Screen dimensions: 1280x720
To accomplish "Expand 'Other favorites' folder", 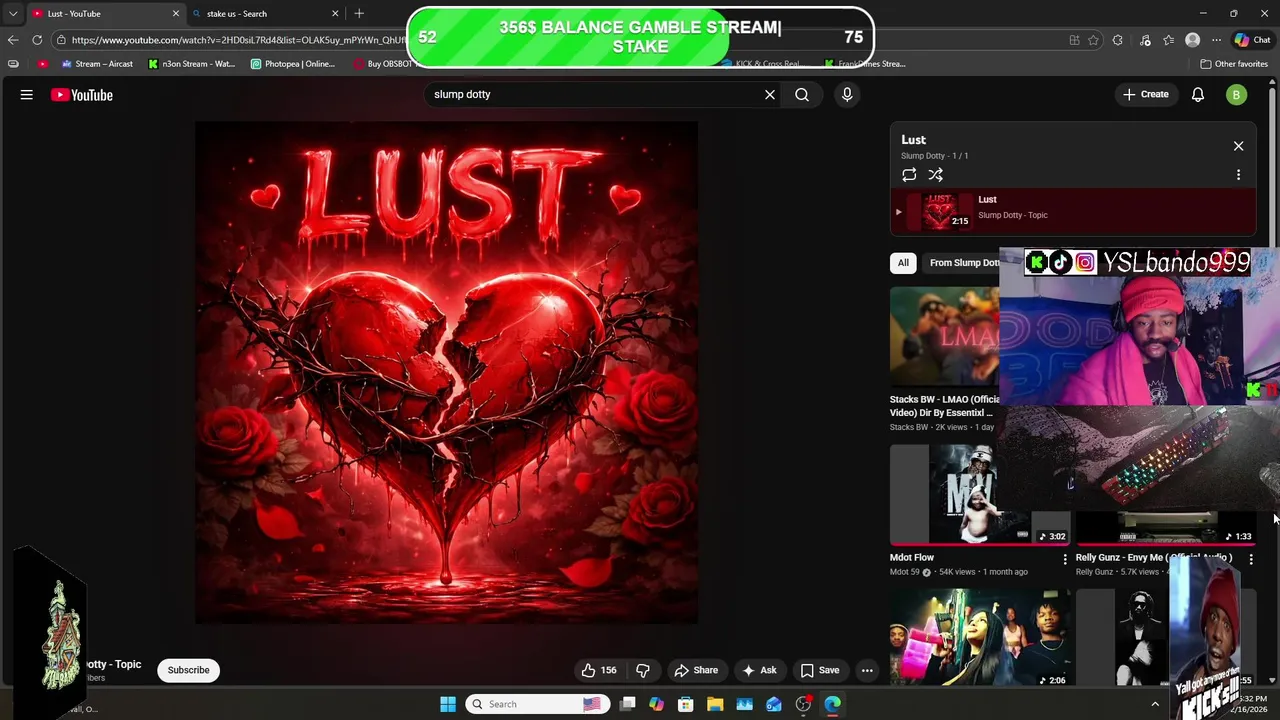I will pos(1234,64).
